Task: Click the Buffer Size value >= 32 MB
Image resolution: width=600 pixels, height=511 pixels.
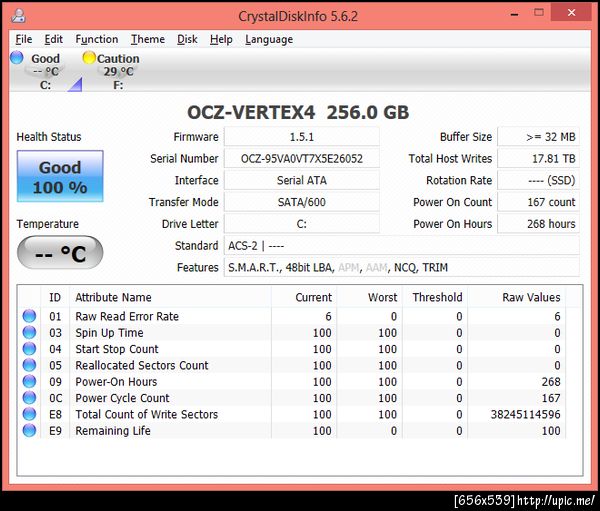Action: tap(538, 137)
